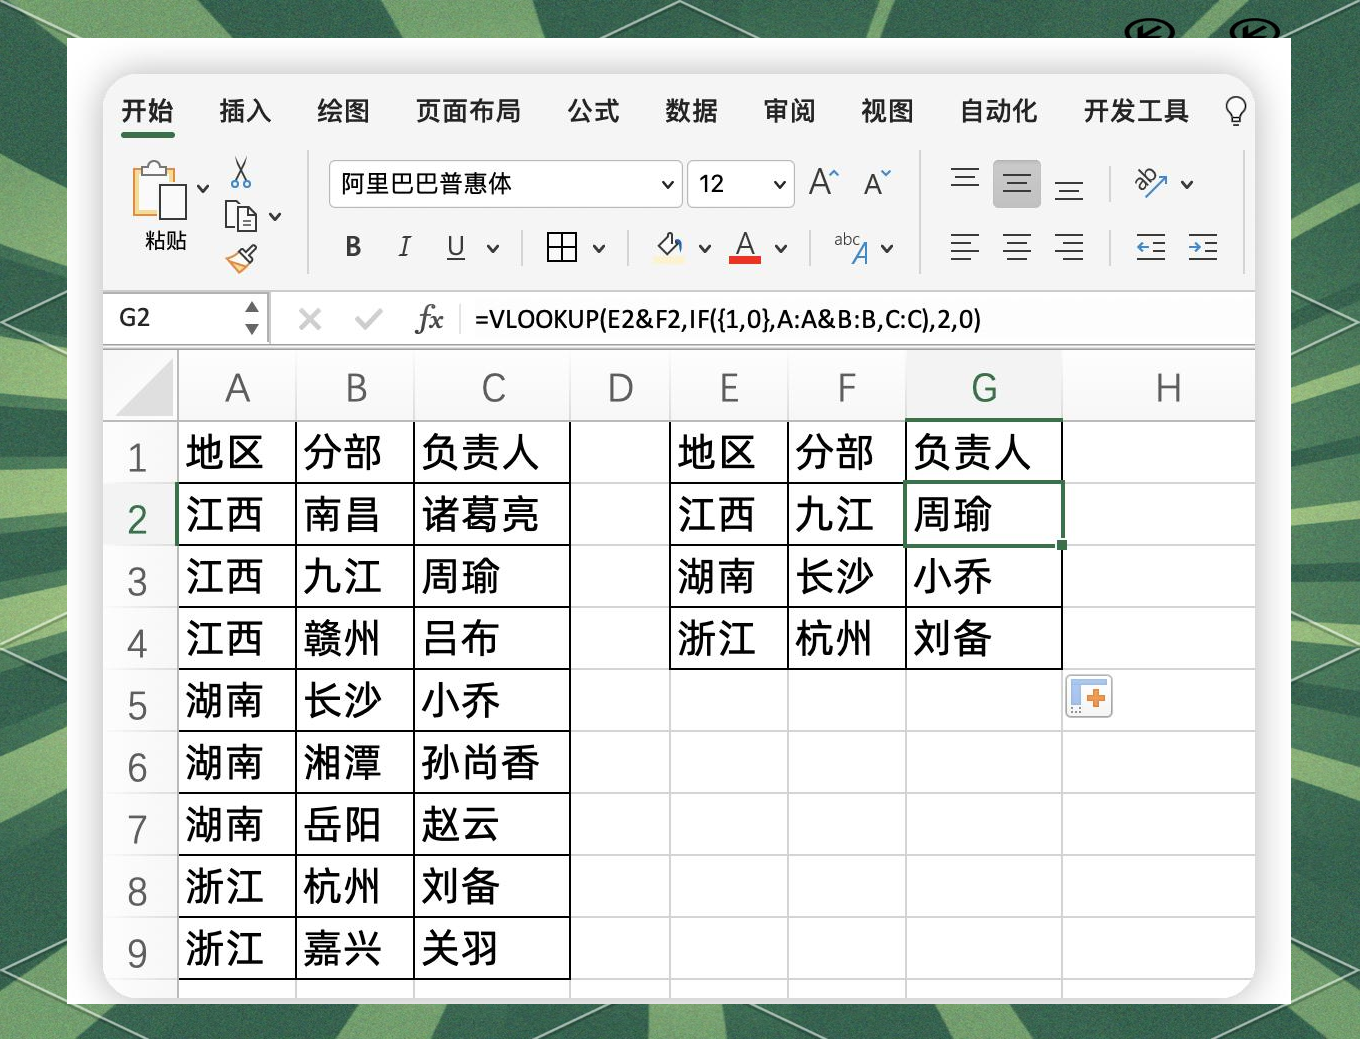This screenshot has width=1360, height=1039.
Task: Click the formula bar VLOOKUP text
Action: tap(728, 319)
